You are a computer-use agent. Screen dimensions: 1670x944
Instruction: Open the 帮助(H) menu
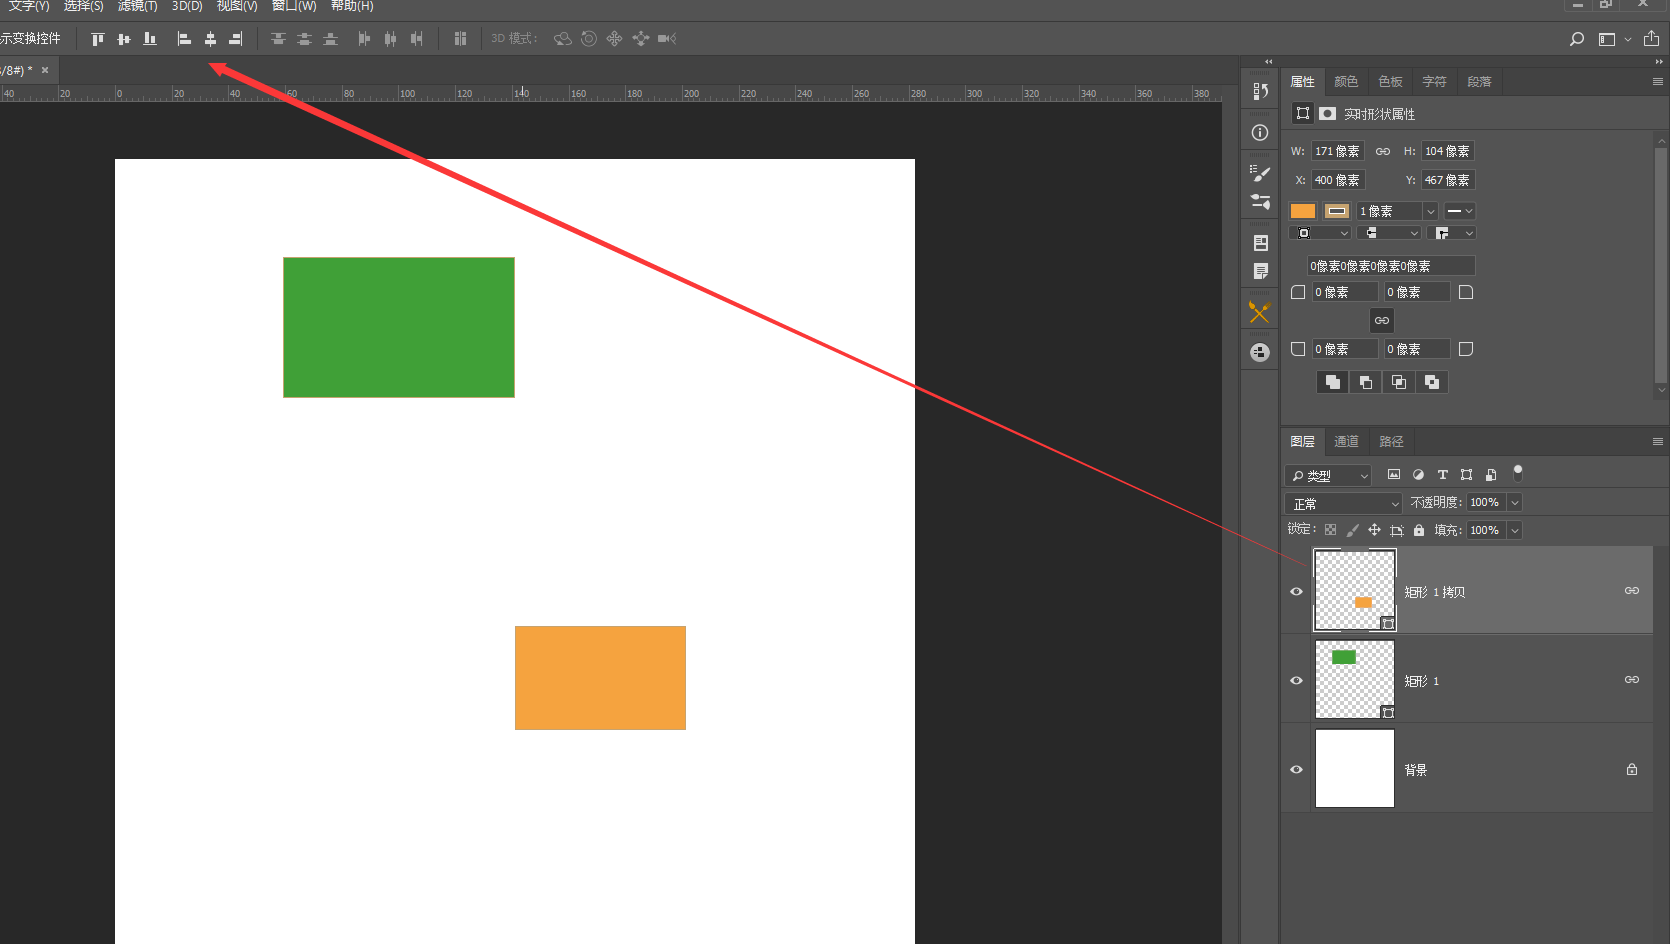coord(352,6)
